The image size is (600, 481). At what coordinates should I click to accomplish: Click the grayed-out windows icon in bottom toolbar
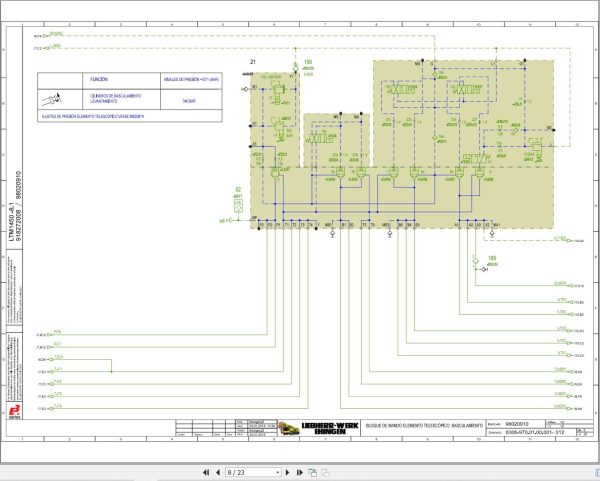click(x=325, y=473)
